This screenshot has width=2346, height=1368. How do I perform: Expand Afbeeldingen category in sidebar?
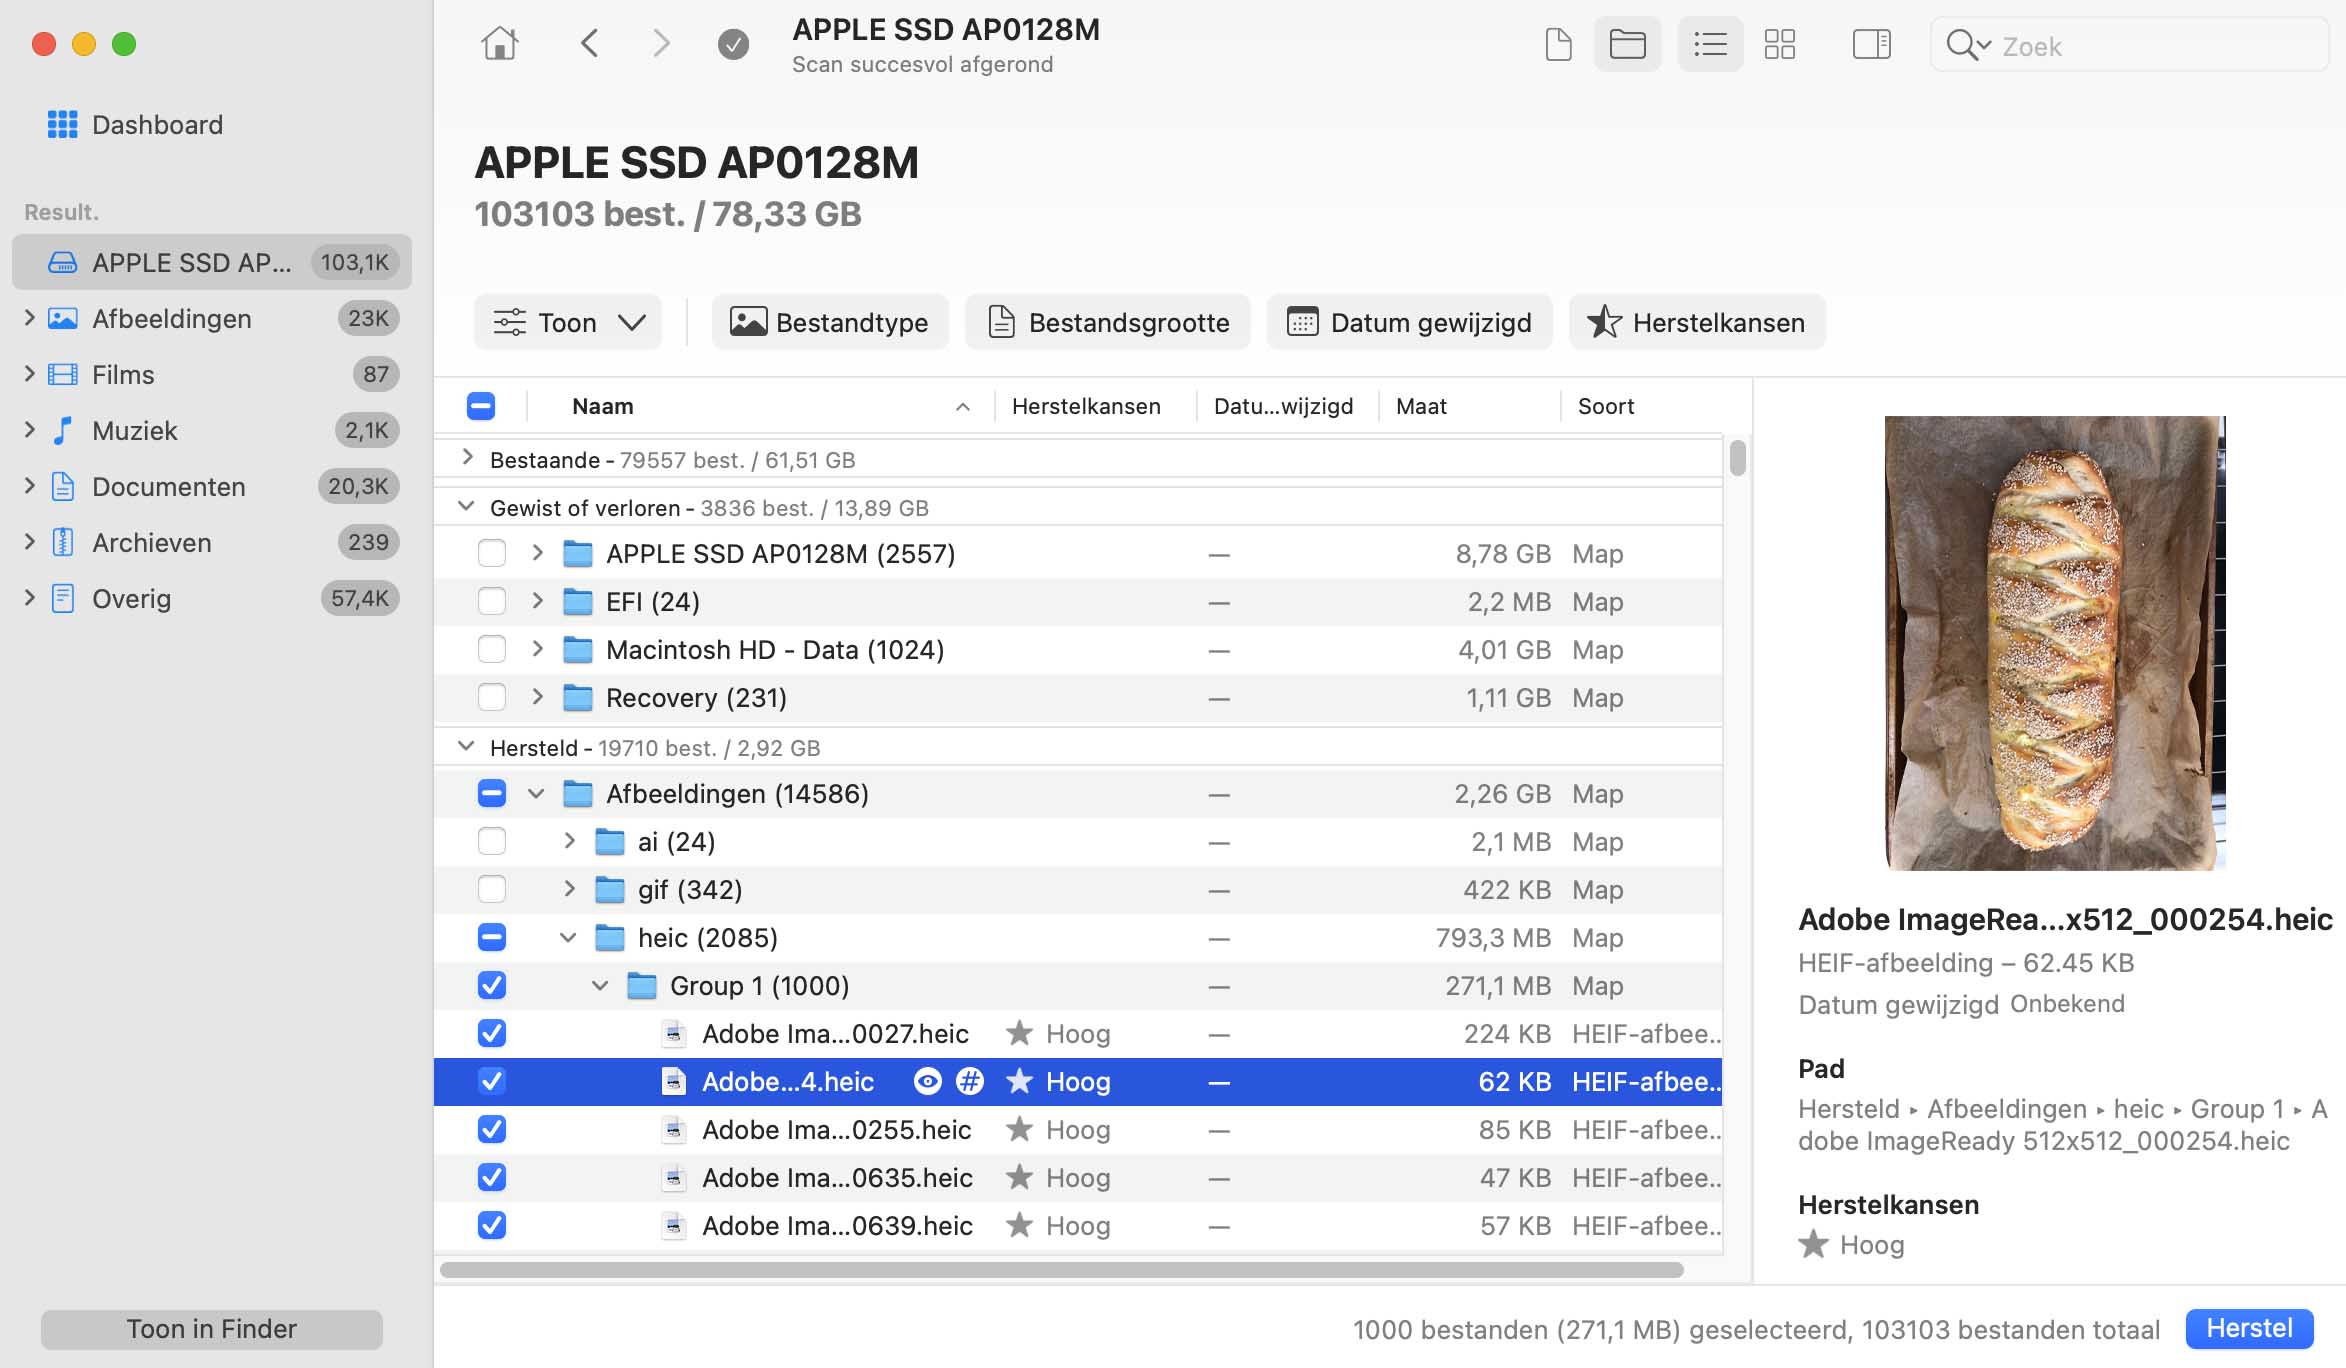29,318
